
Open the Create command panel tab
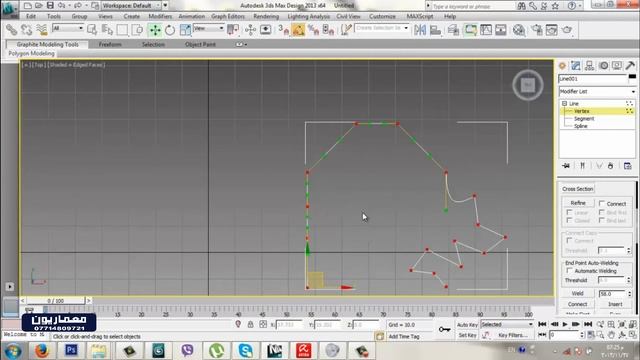point(562,65)
